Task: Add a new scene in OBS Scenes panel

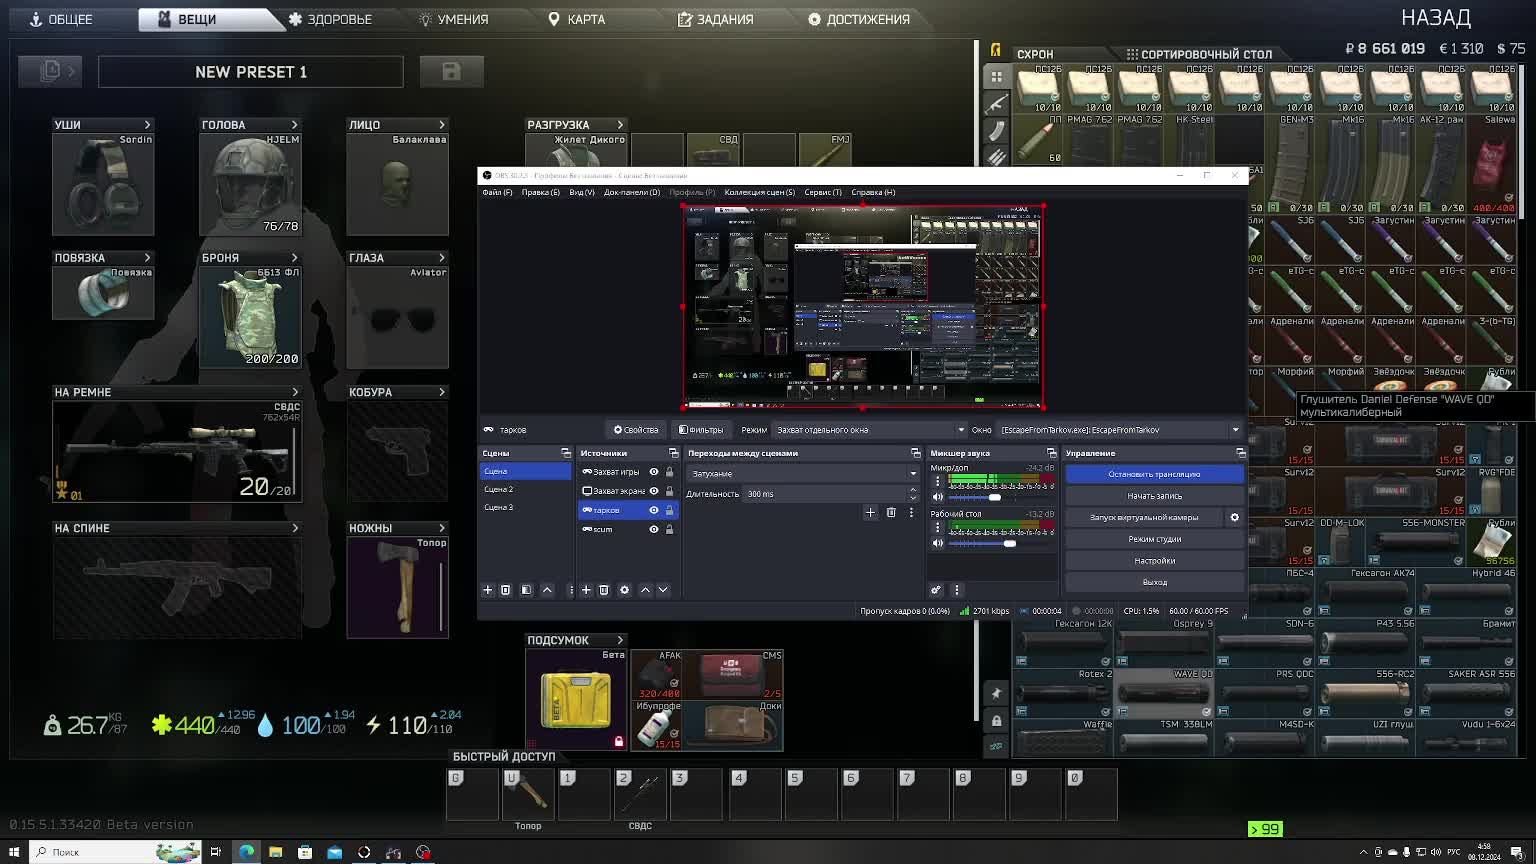Action: pos(488,590)
